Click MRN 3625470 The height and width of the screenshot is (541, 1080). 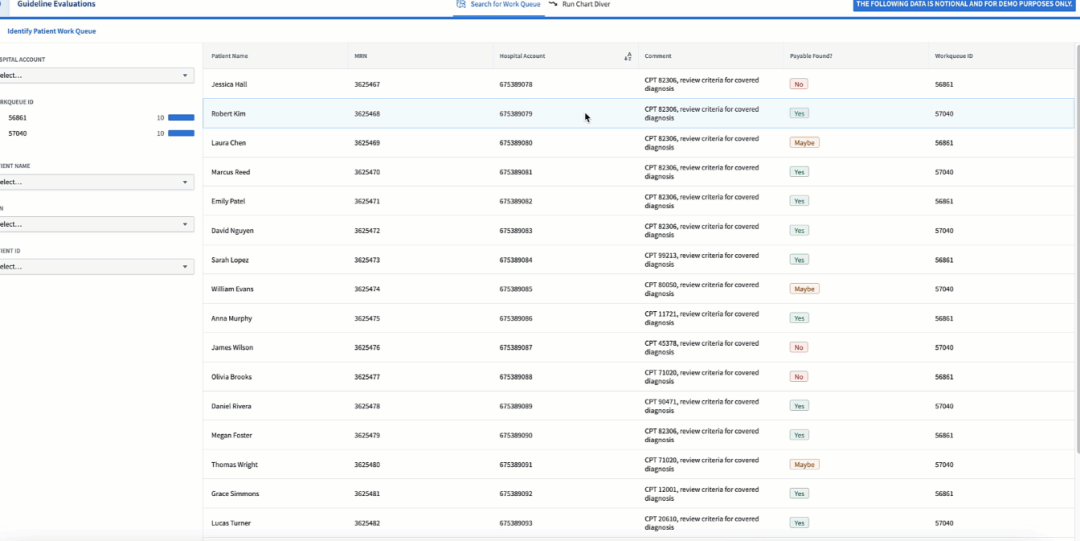point(366,172)
